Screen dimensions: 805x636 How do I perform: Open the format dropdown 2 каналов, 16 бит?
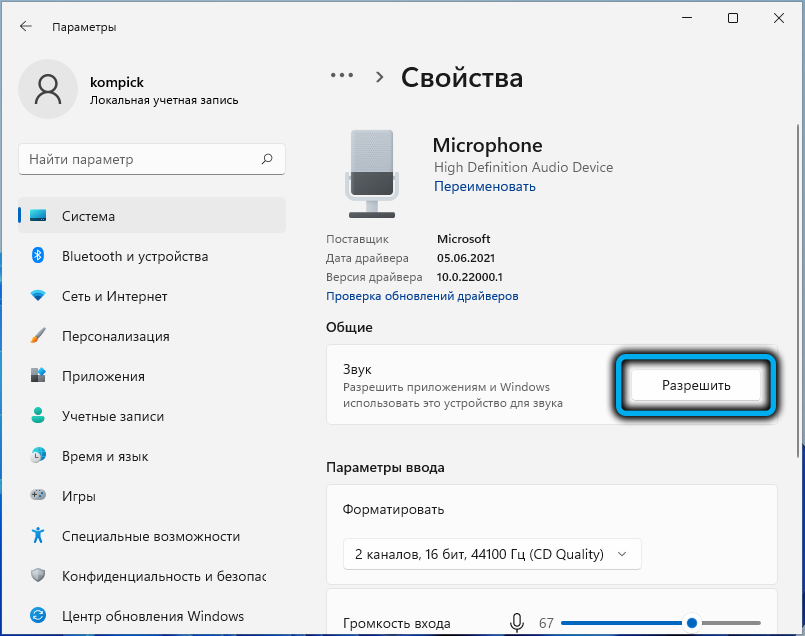pyautogui.click(x=491, y=553)
